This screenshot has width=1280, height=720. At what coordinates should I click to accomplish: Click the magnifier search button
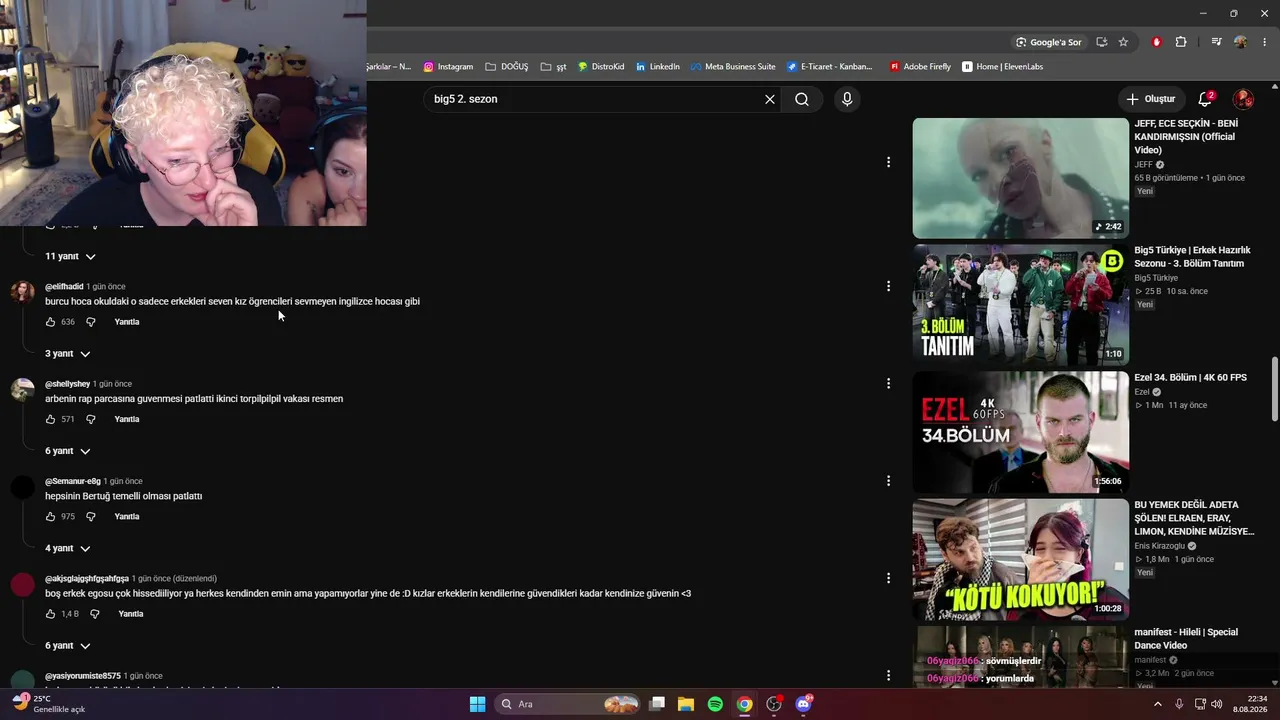pyautogui.click(x=802, y=99)
